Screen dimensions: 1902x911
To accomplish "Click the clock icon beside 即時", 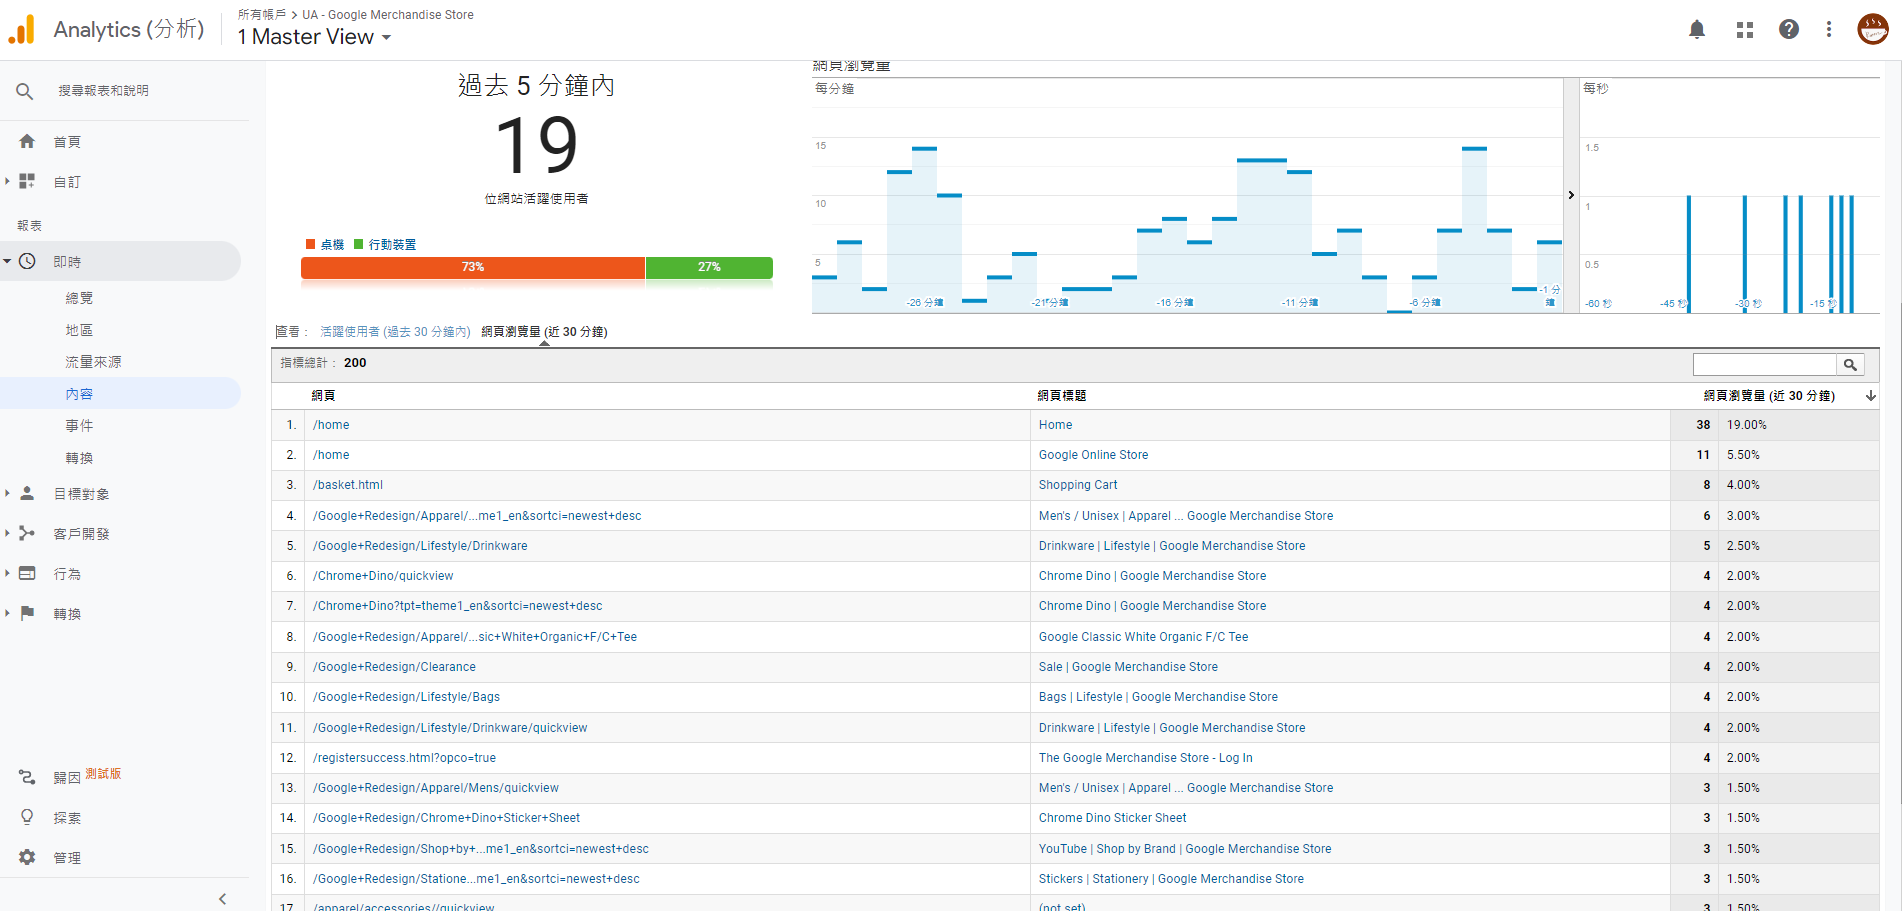I will pyautogui.click(x=27, y=261).
